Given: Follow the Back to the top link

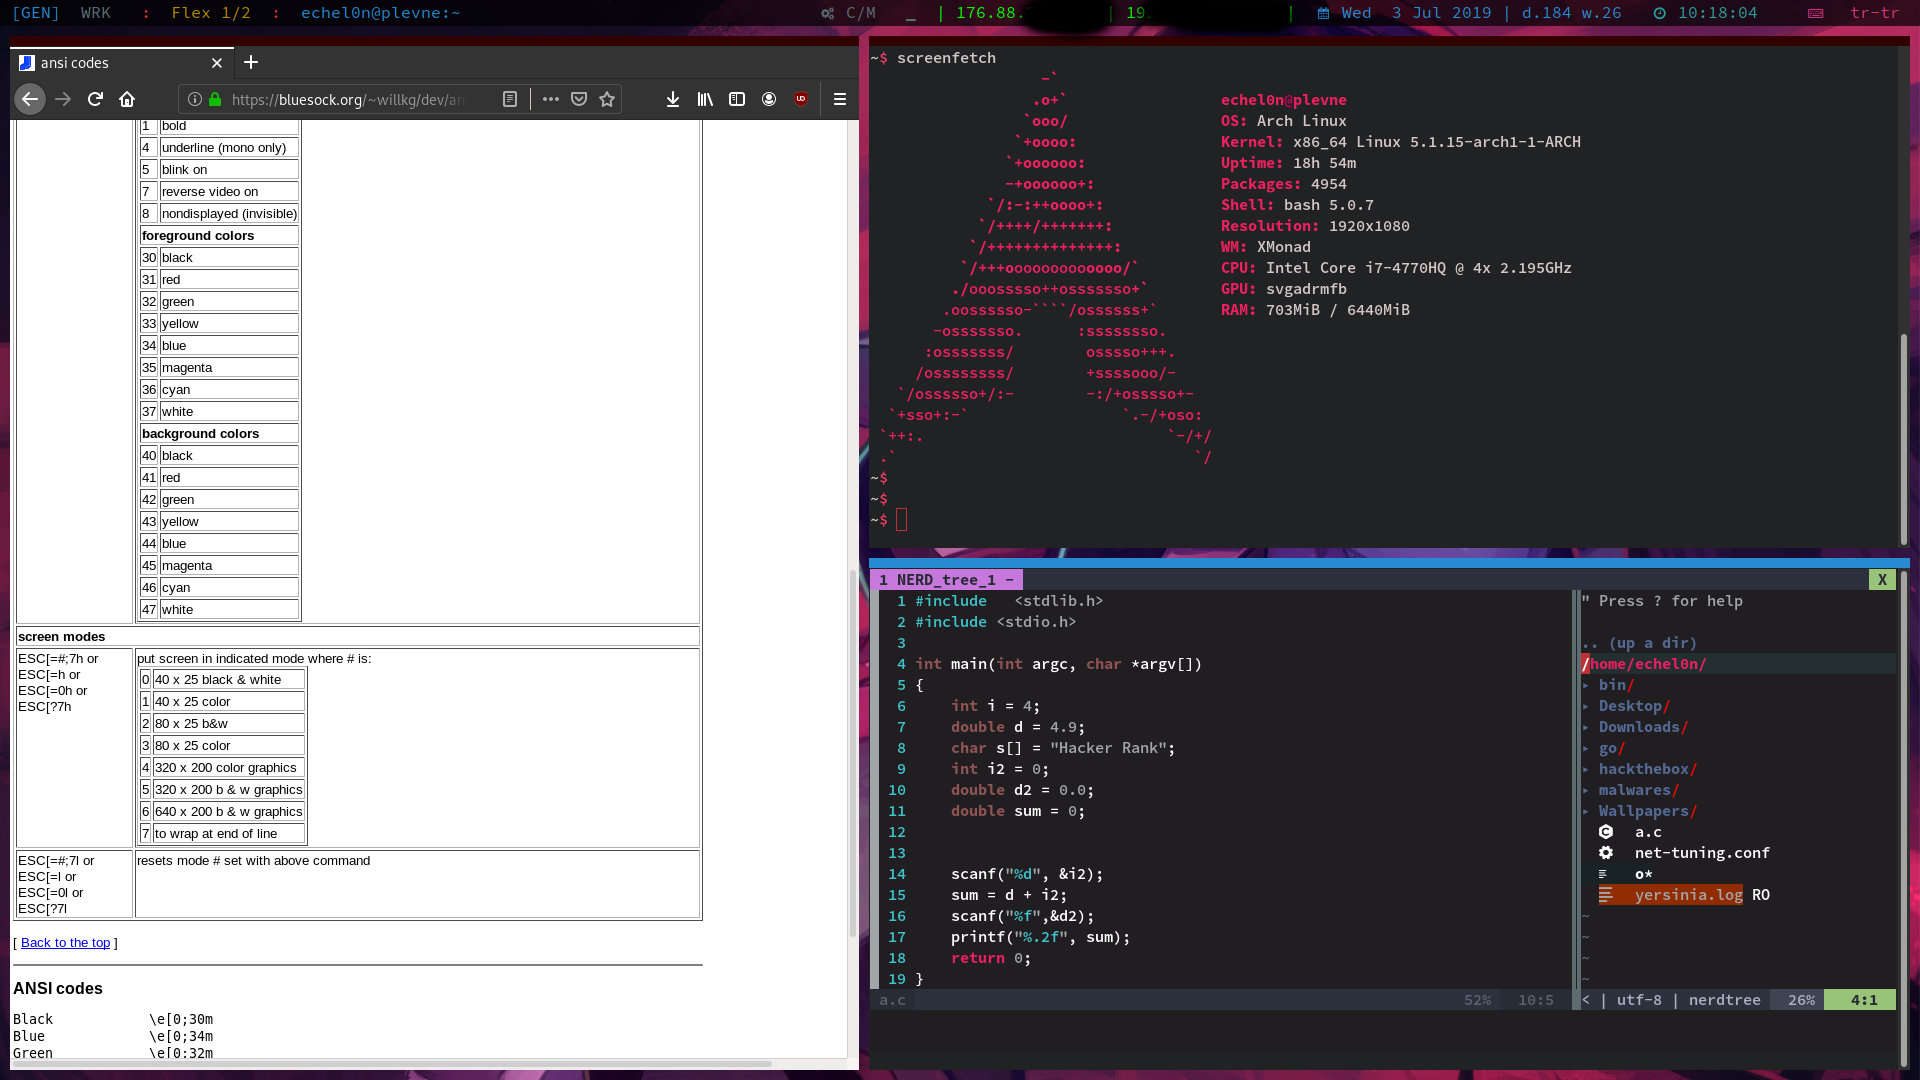Looking at the screenshot, I should [x=65, y=943].
